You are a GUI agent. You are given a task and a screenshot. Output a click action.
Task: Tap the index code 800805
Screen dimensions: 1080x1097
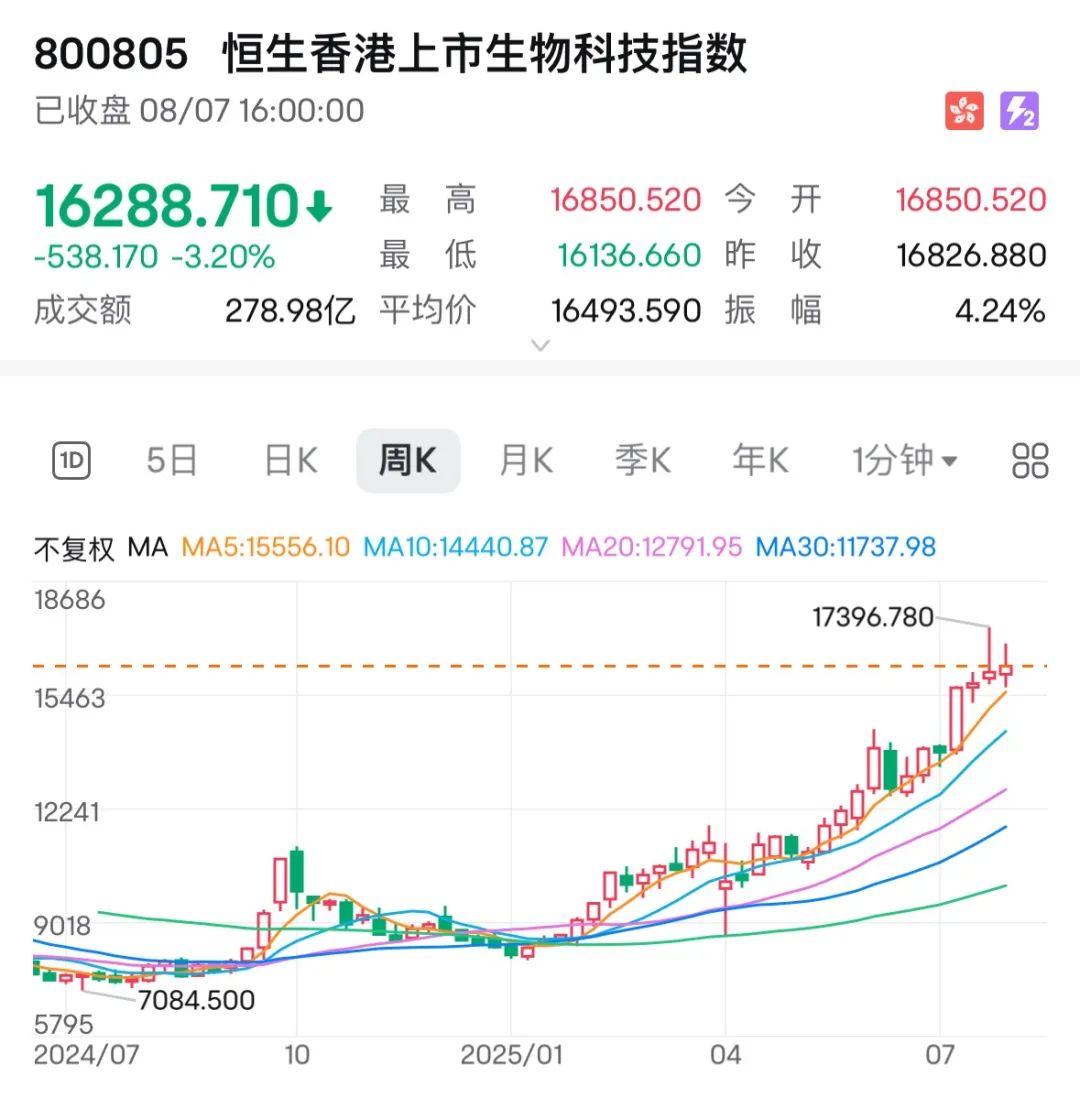click(x=111, y=54)
